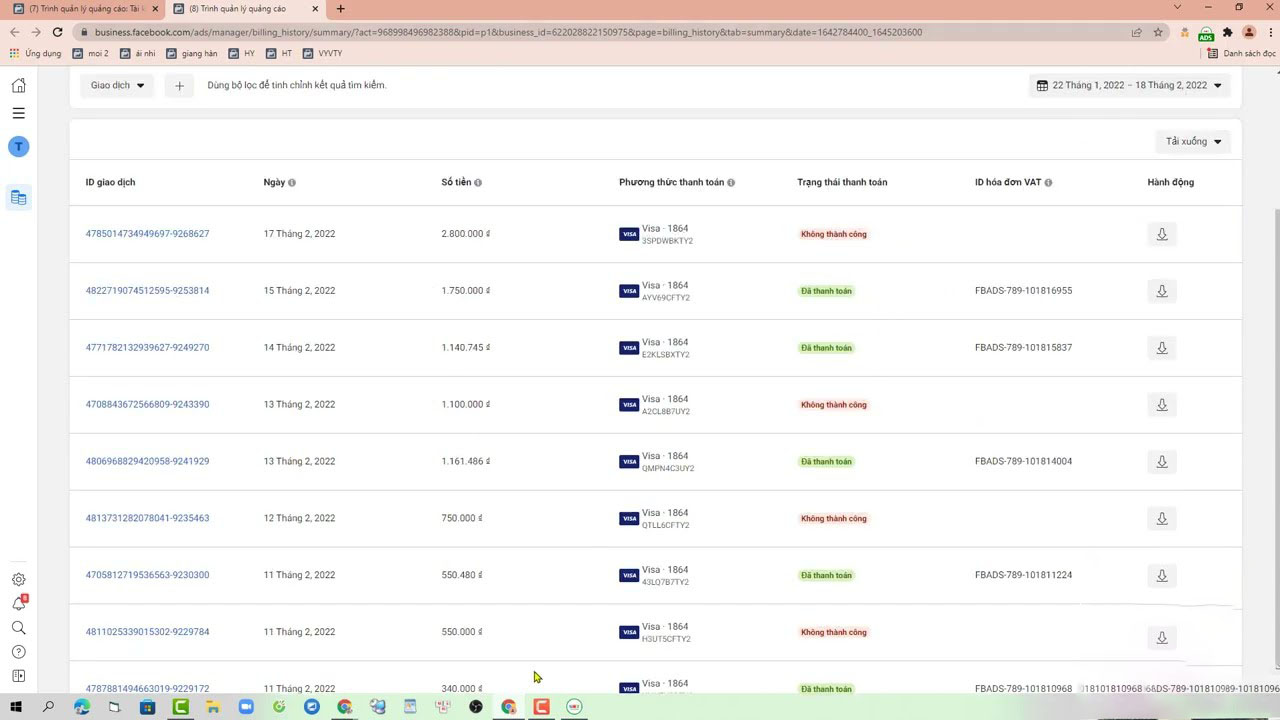Open the Windows Start menu

(x=16, y=707)
